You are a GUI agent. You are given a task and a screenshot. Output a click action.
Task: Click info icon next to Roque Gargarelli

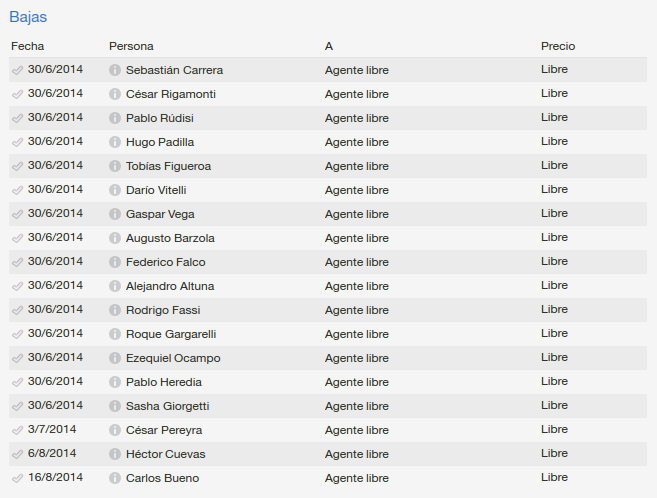coord(115,334)
